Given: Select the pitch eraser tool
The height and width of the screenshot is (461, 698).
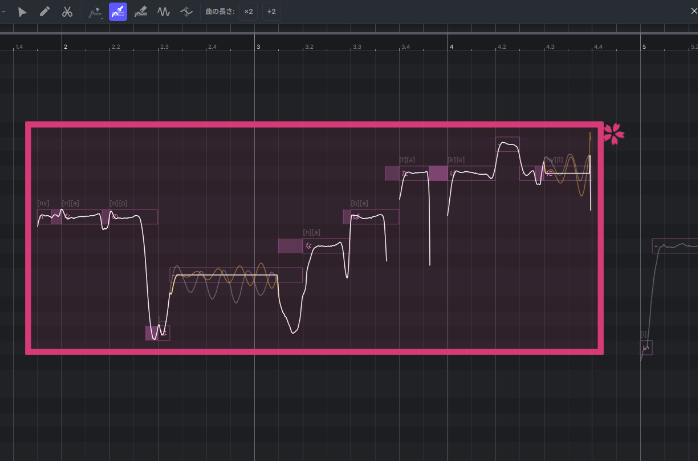Looking at the screenshot, I should 141,12.
